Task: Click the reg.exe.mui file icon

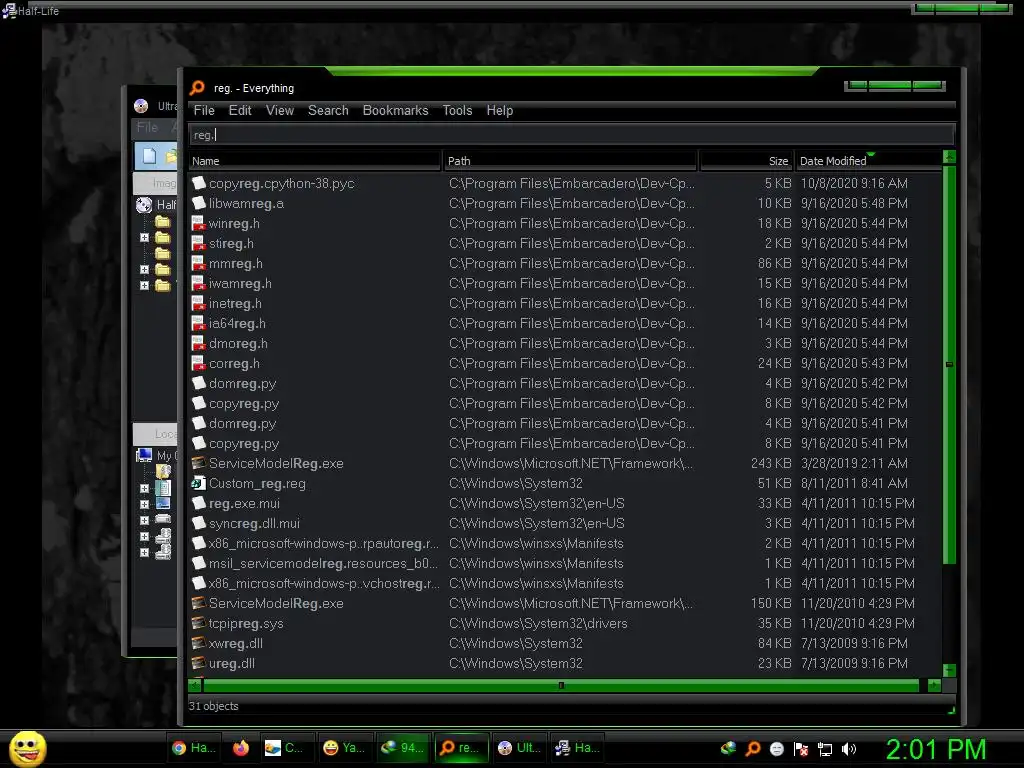Action: [199, 504]
